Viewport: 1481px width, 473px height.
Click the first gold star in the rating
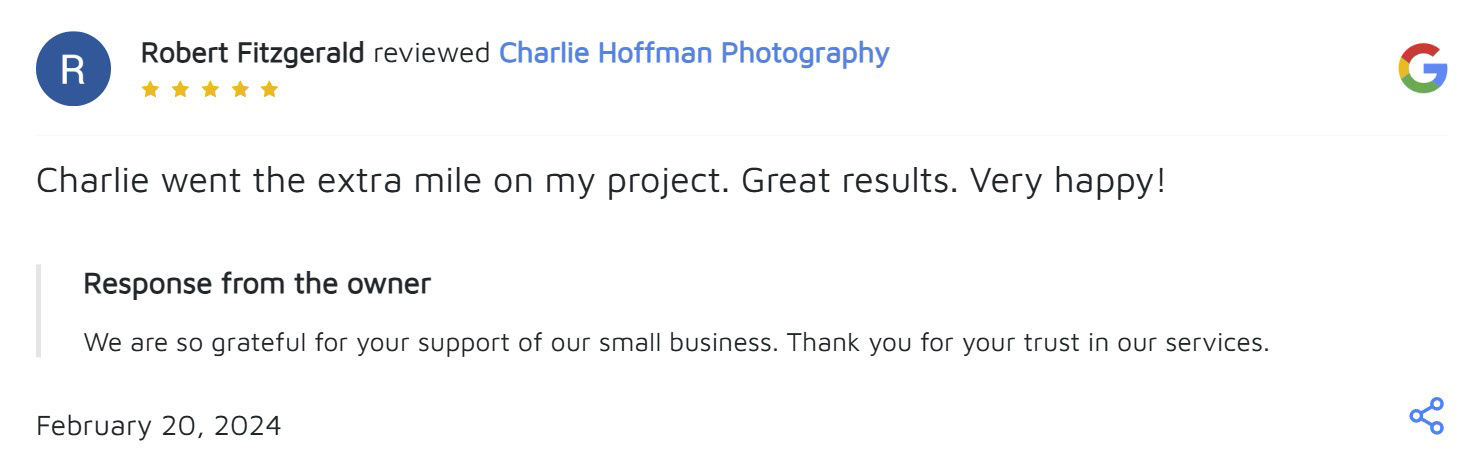click(150, 90)
